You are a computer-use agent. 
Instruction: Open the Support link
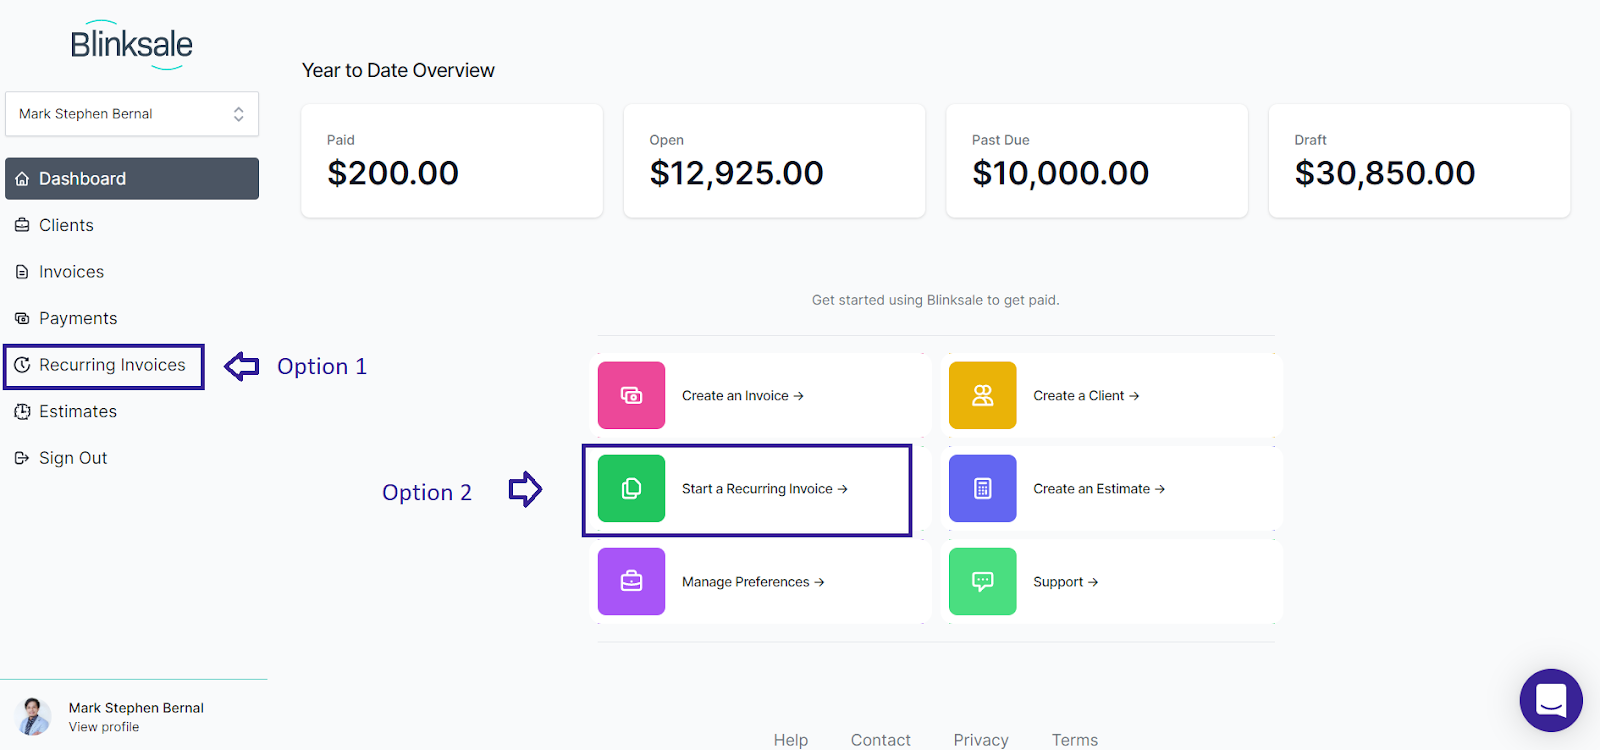(1066, 582)
